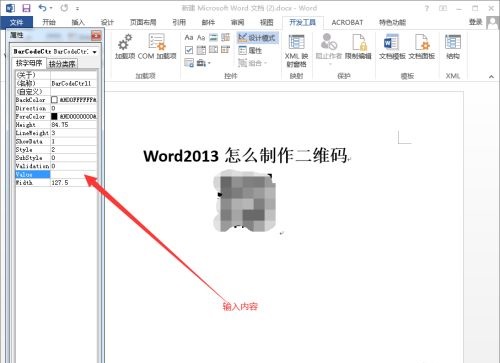Insert a Picture content control

coord(213,37)
